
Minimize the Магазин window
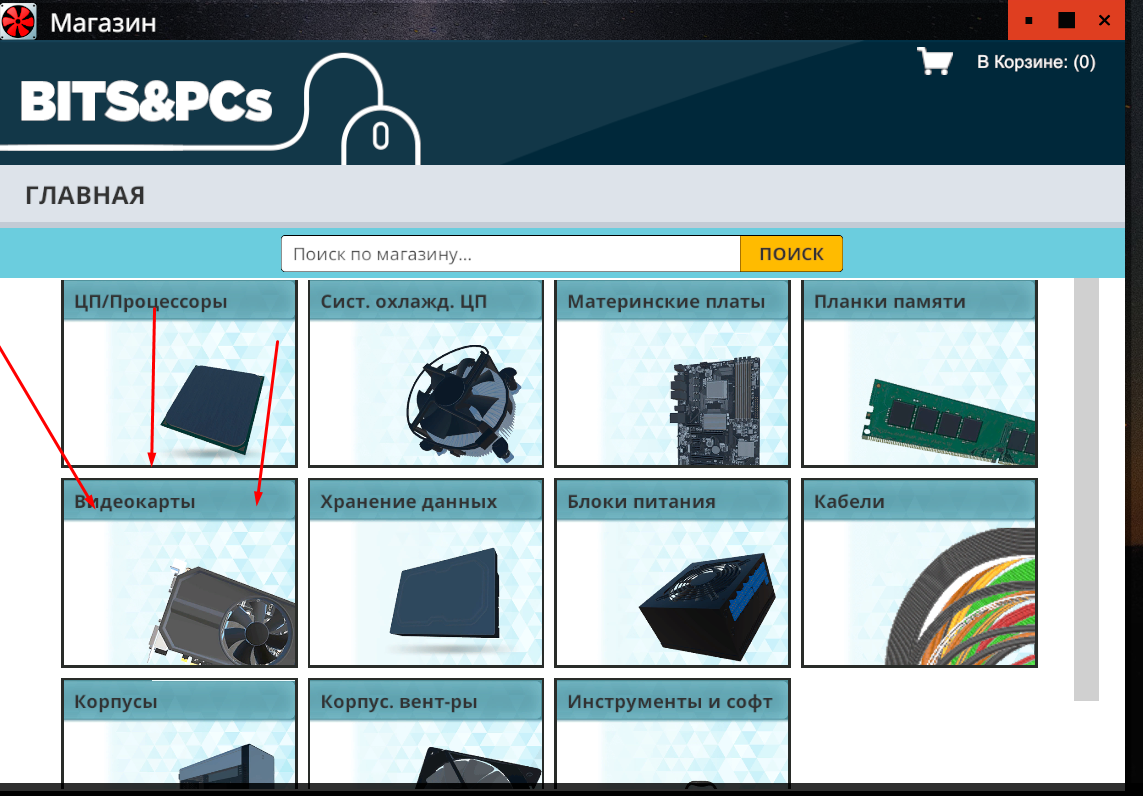click(x=1029, y=20)
